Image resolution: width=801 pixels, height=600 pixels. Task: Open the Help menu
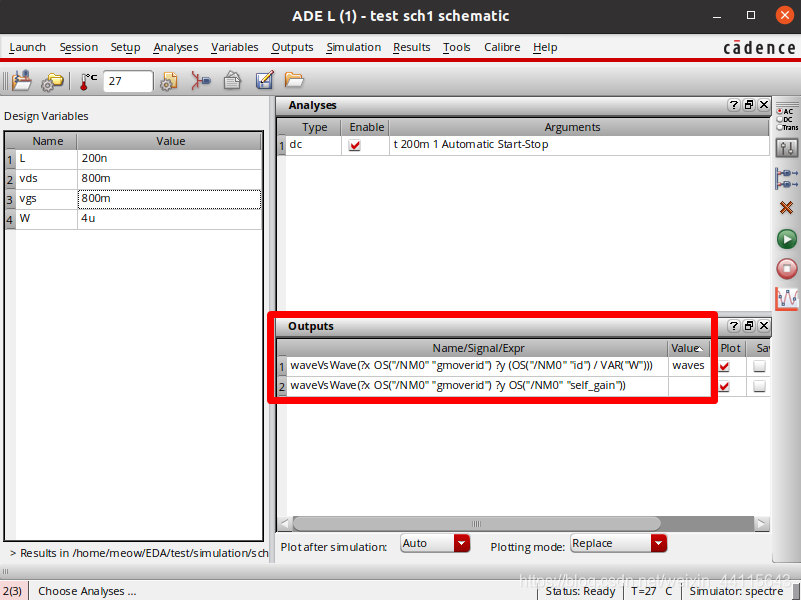(545, 47)
